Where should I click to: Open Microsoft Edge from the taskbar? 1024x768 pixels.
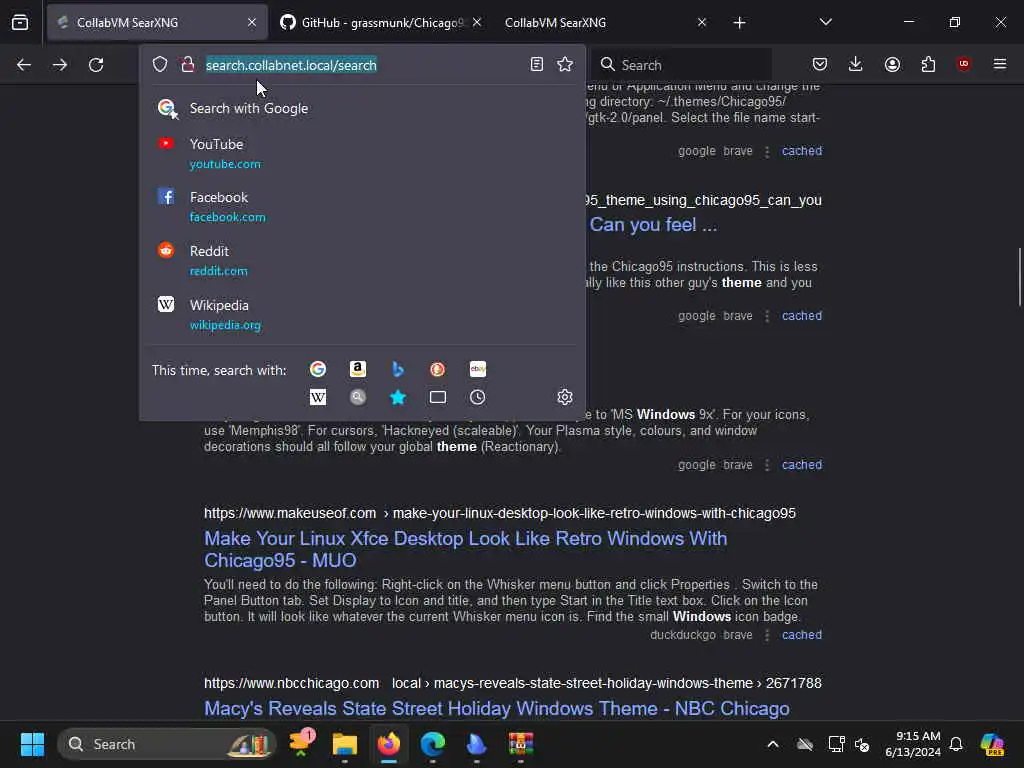pyautogui.click(x=432, y=744)
